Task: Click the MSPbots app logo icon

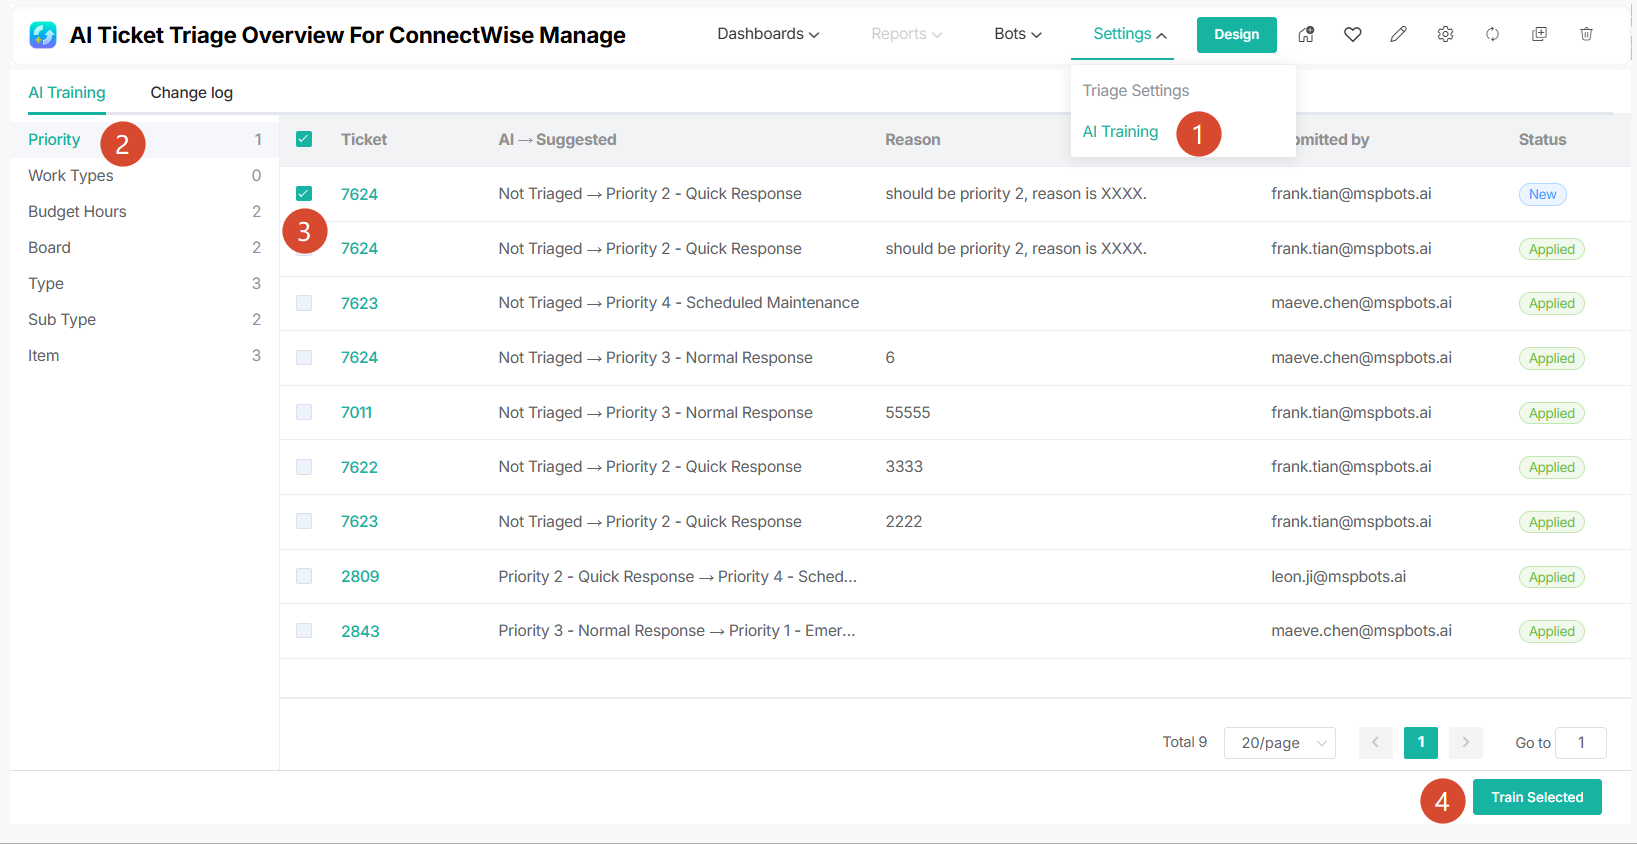Action: (43, 35)
